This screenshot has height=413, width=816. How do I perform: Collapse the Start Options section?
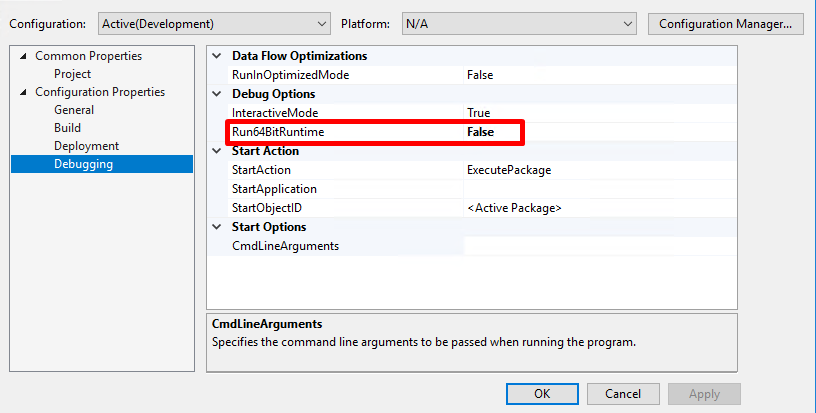[x=216, y=227]
